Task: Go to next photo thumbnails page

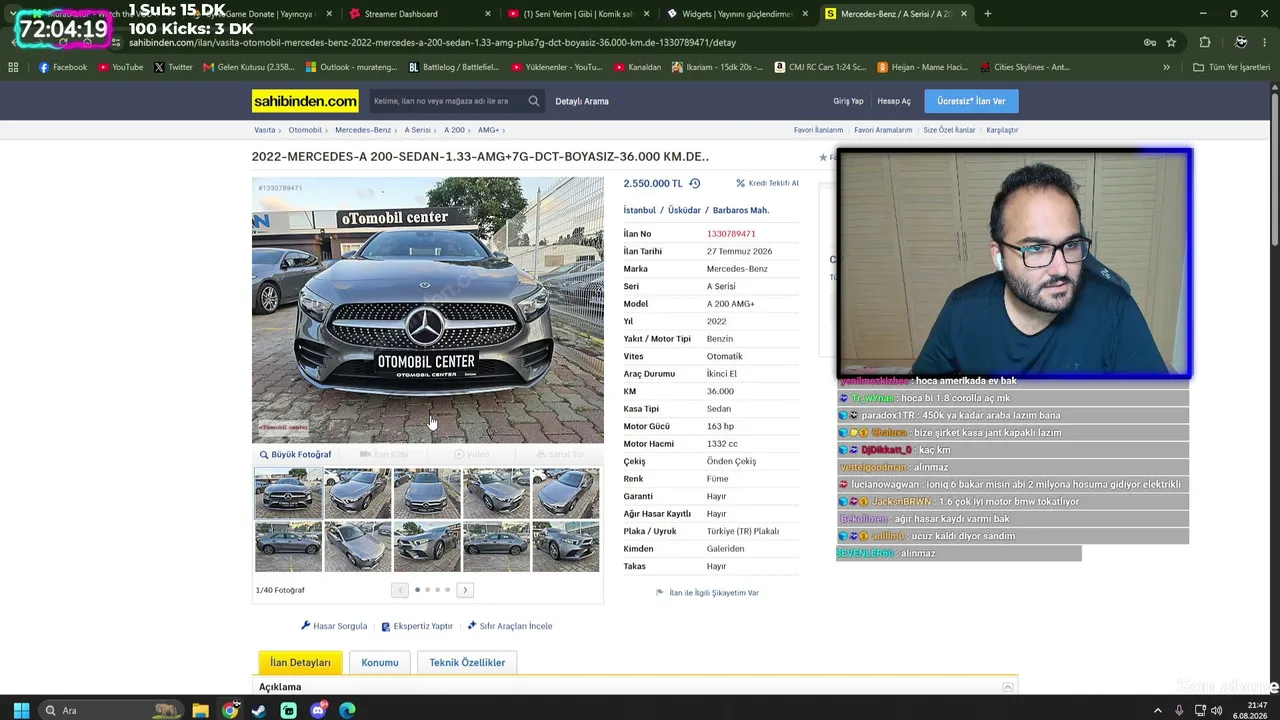Action: click(465, 590)
